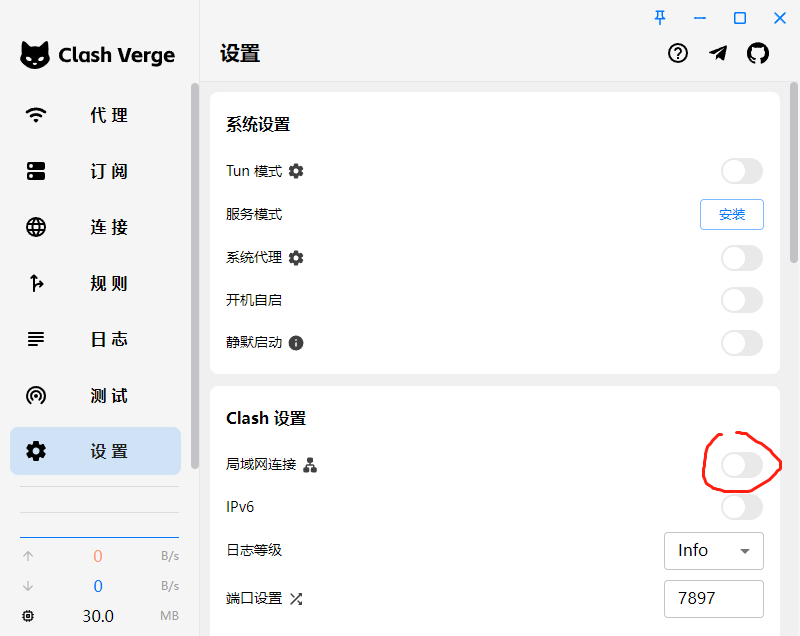Screen dimensions: 800x636
Task: Turn on the 局域网连接 switch
Action: [742, 465]
